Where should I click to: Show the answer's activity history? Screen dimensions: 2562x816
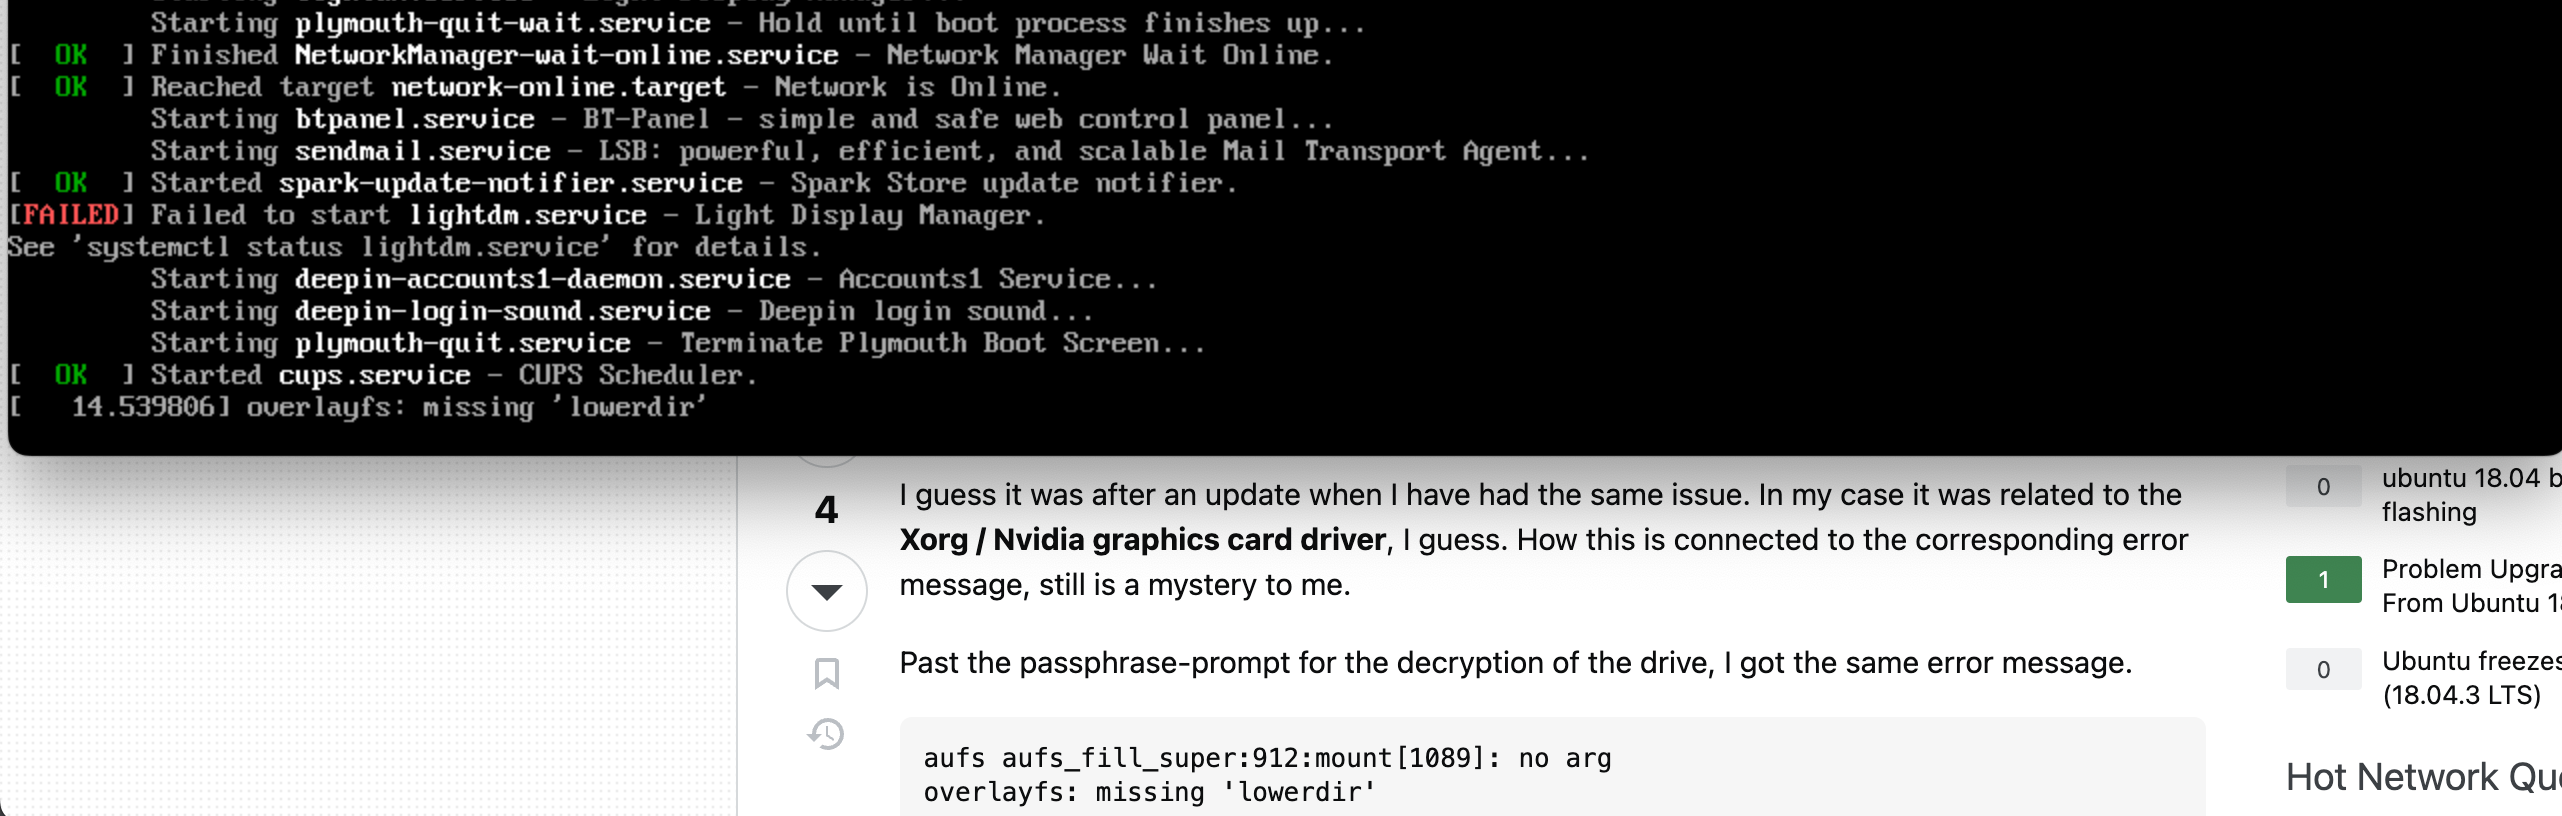point(826,734)
